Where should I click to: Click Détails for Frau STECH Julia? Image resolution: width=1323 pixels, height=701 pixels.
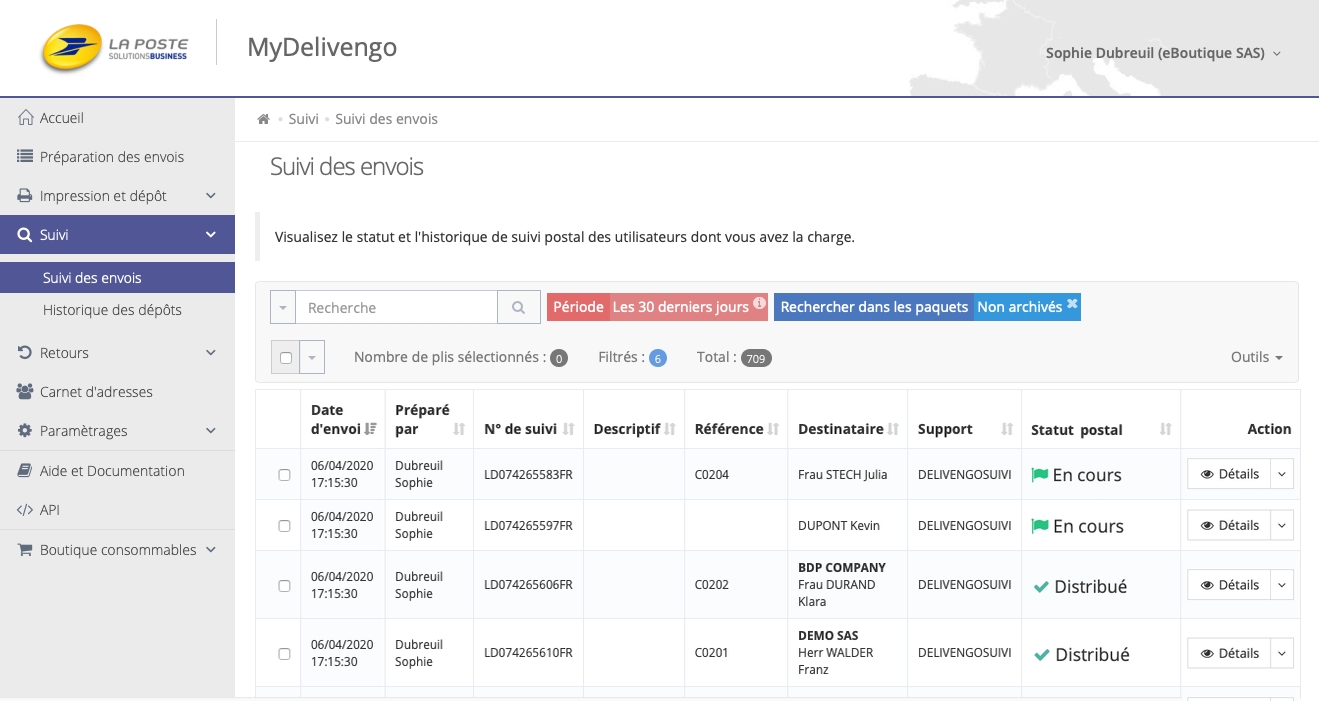pyautogui.click(x=1229, y=474)
